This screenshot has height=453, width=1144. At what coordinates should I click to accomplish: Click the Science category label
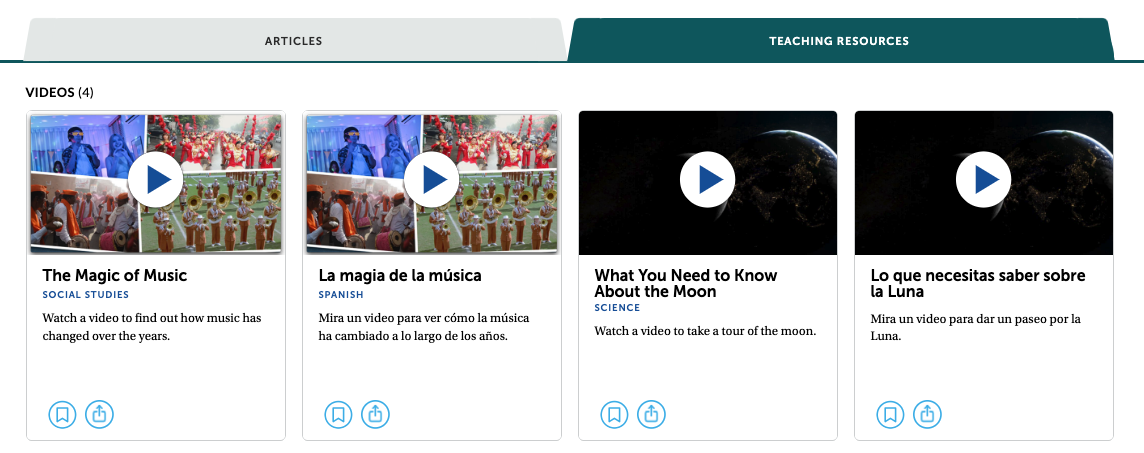617,308
